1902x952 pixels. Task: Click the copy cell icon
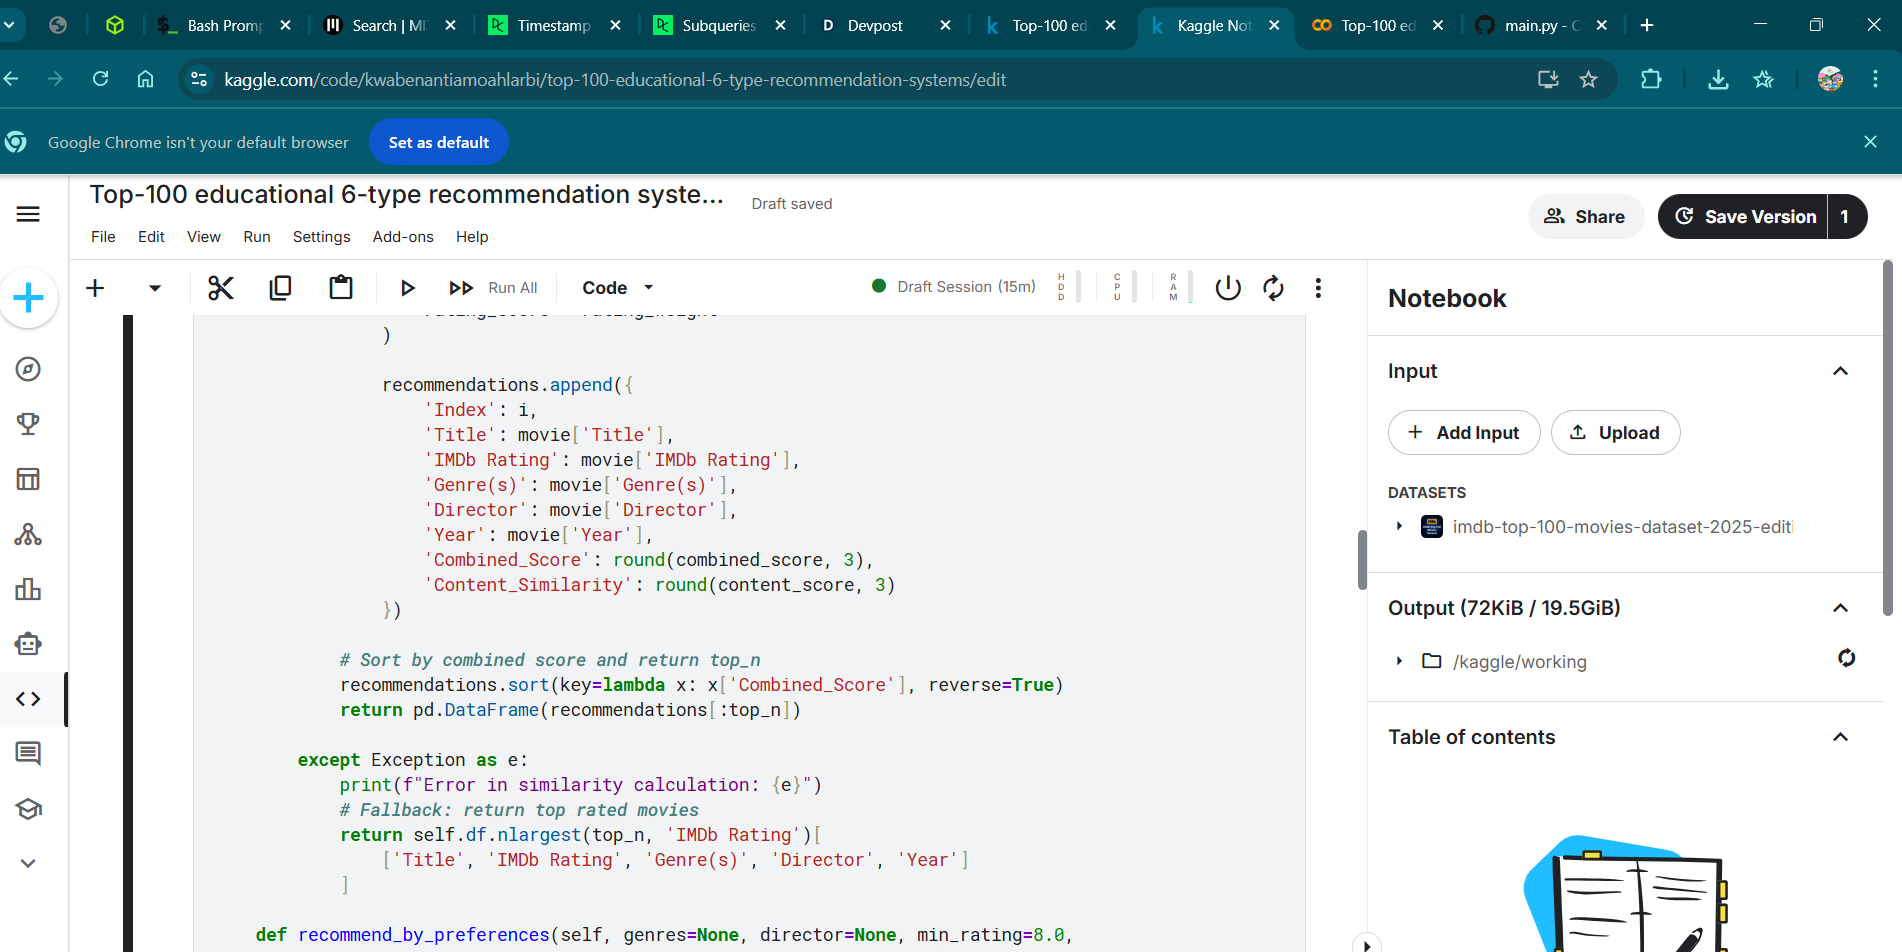point(280,288)
